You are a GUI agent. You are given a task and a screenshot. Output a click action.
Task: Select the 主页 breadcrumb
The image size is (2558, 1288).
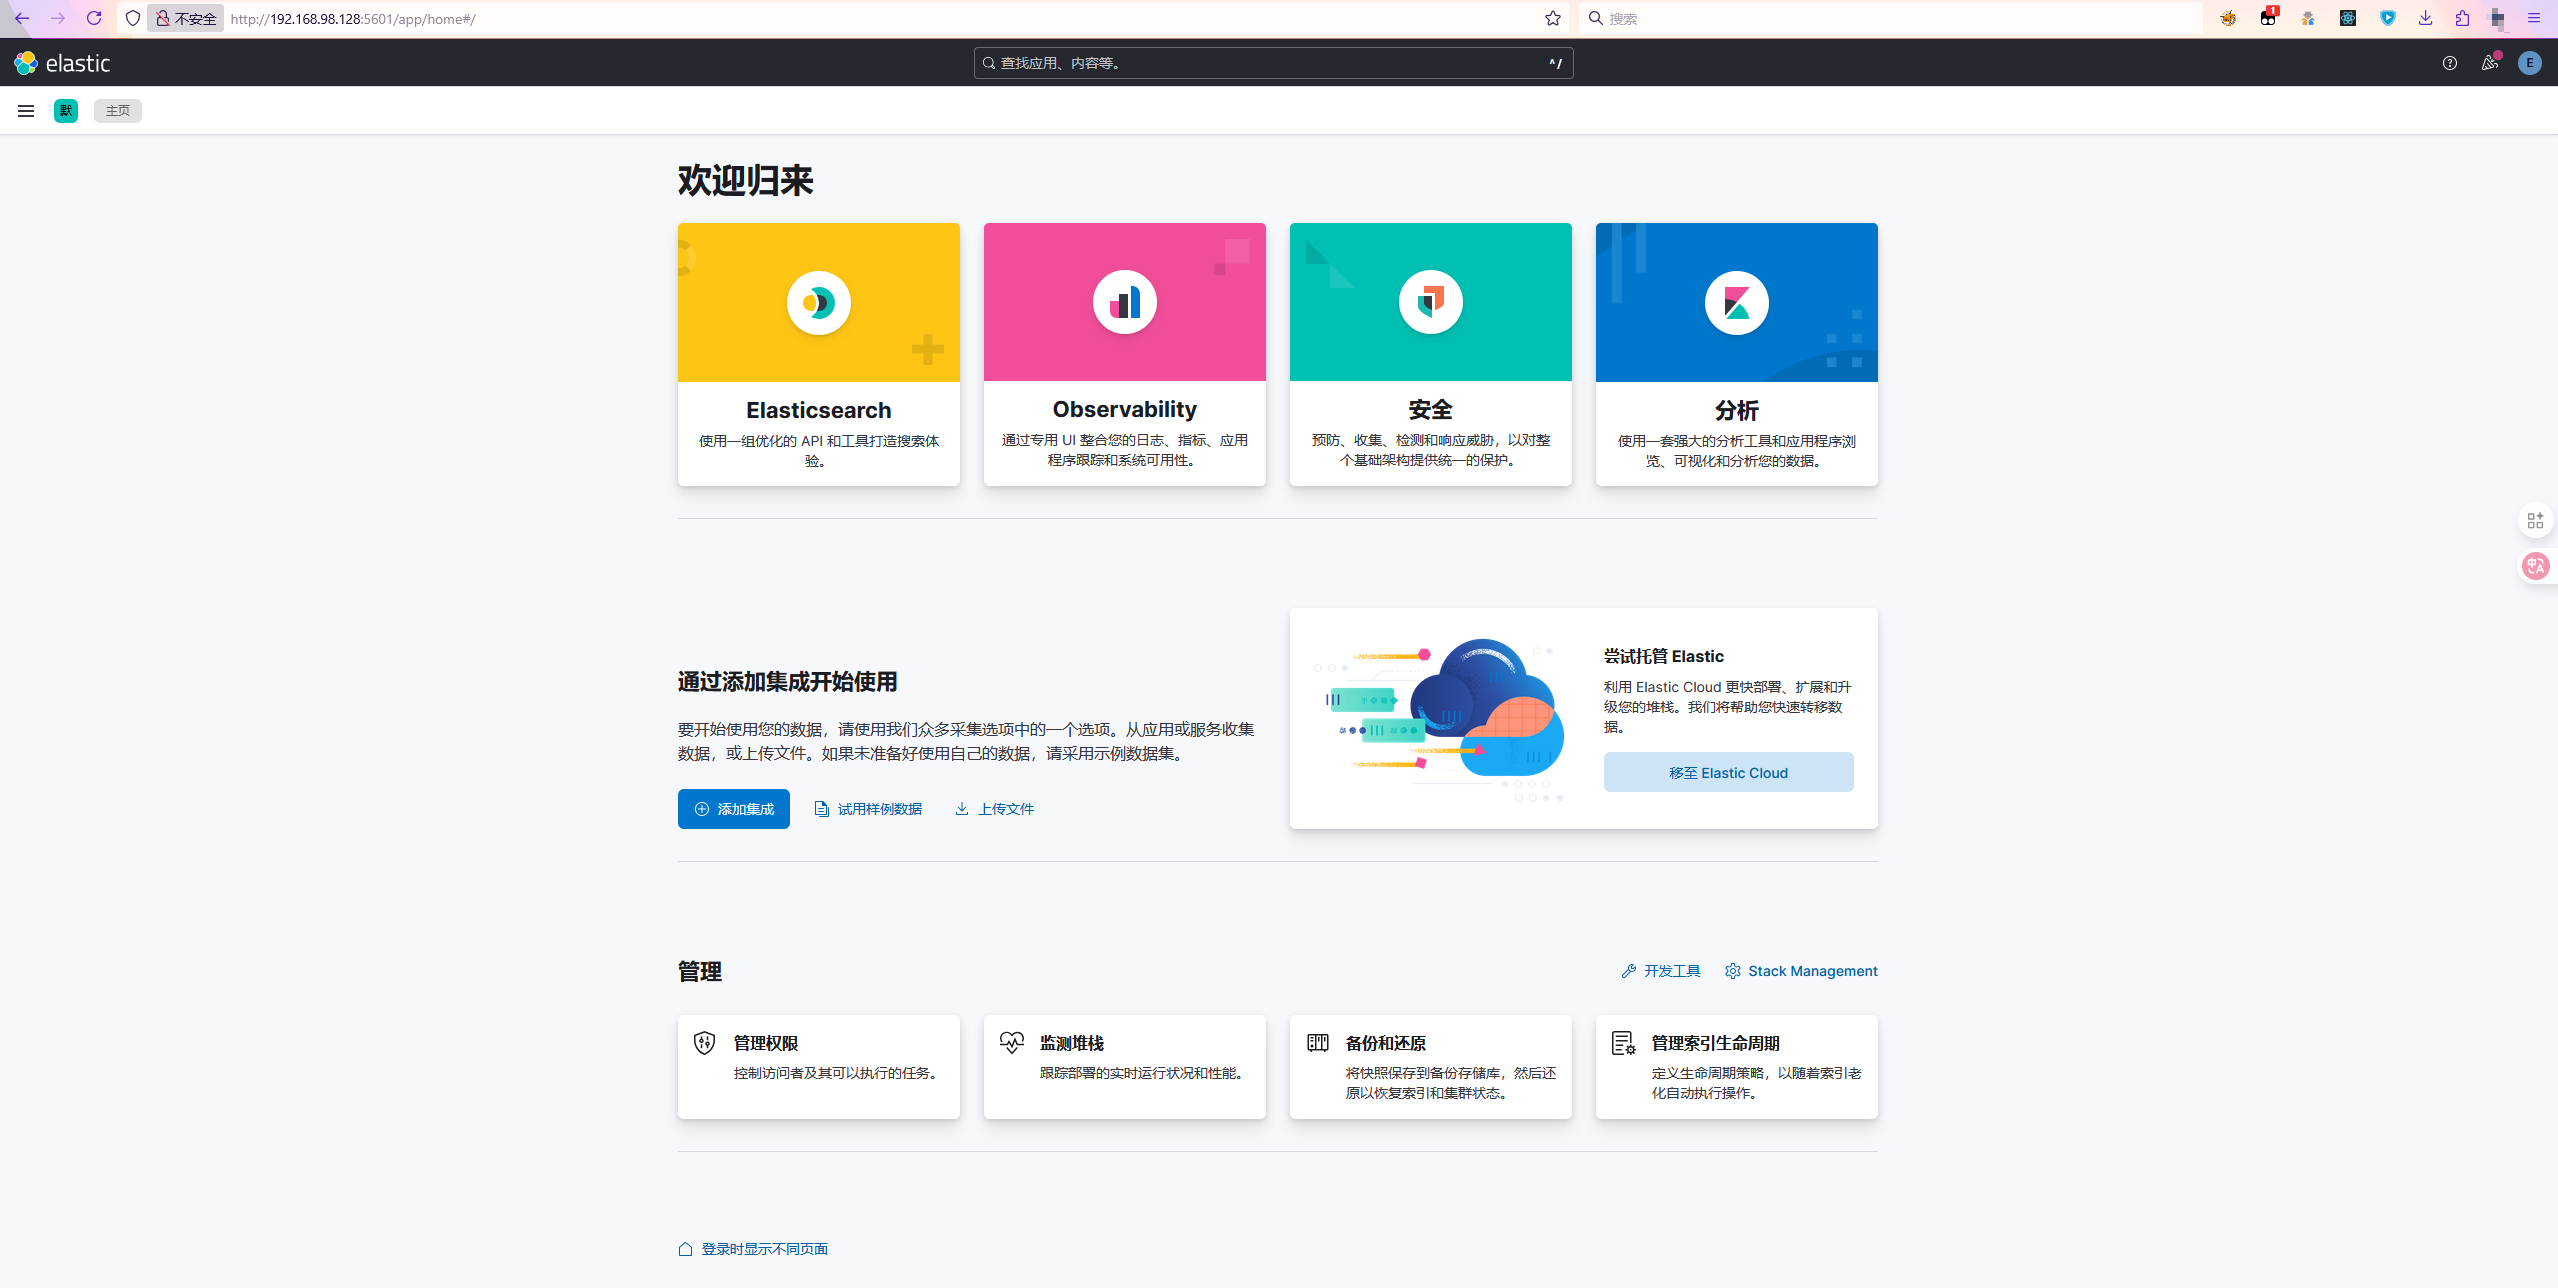(x=118, y=111)
